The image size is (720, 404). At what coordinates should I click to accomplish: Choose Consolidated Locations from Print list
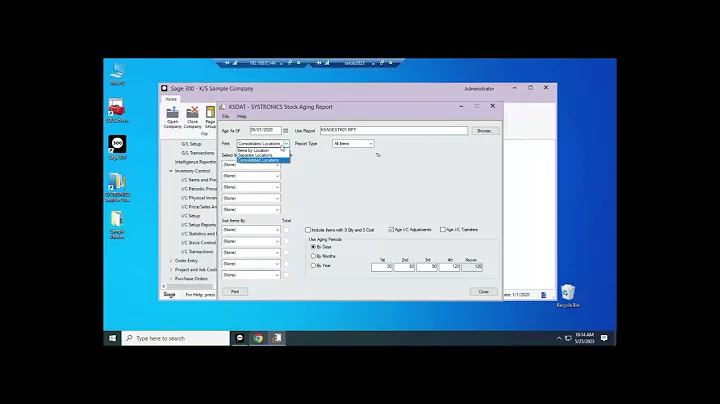coord(263,160)
